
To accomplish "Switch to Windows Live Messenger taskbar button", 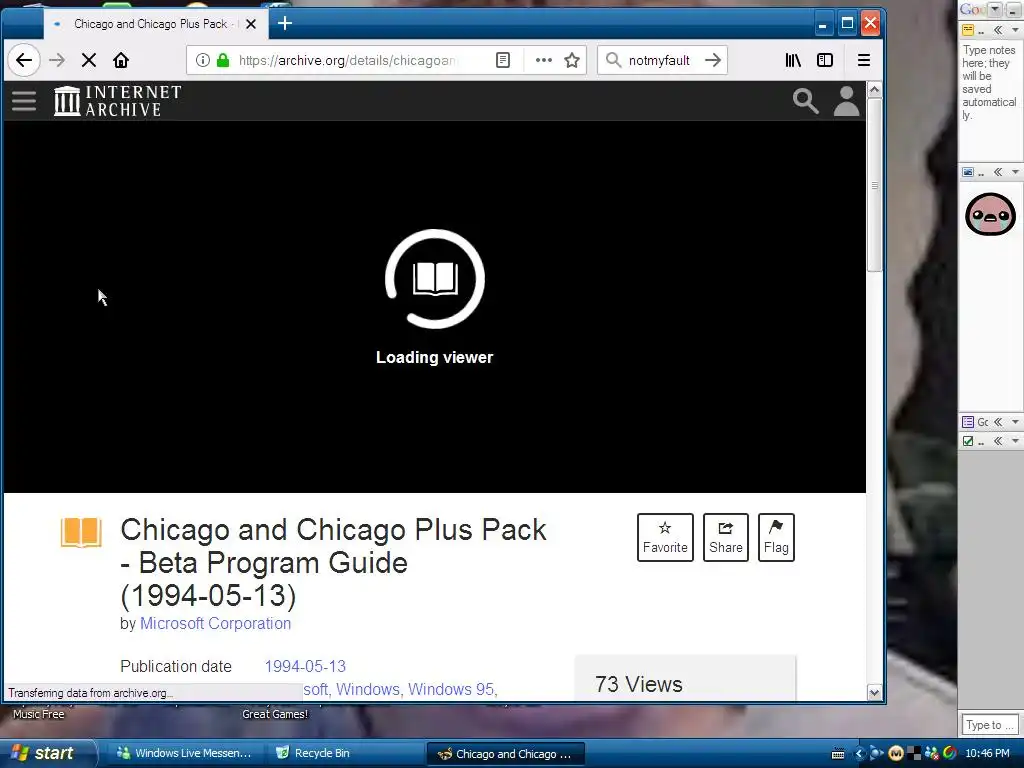I will [x=184, y=753].
